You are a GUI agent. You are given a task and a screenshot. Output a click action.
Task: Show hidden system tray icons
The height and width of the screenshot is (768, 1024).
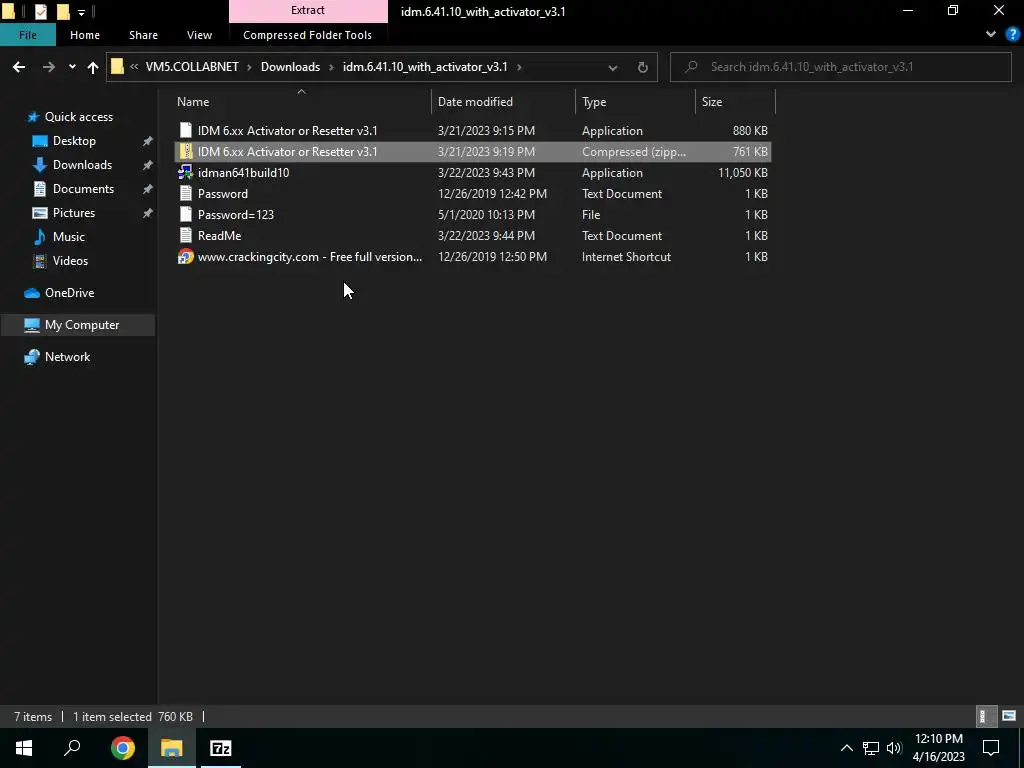pos(846,748)
